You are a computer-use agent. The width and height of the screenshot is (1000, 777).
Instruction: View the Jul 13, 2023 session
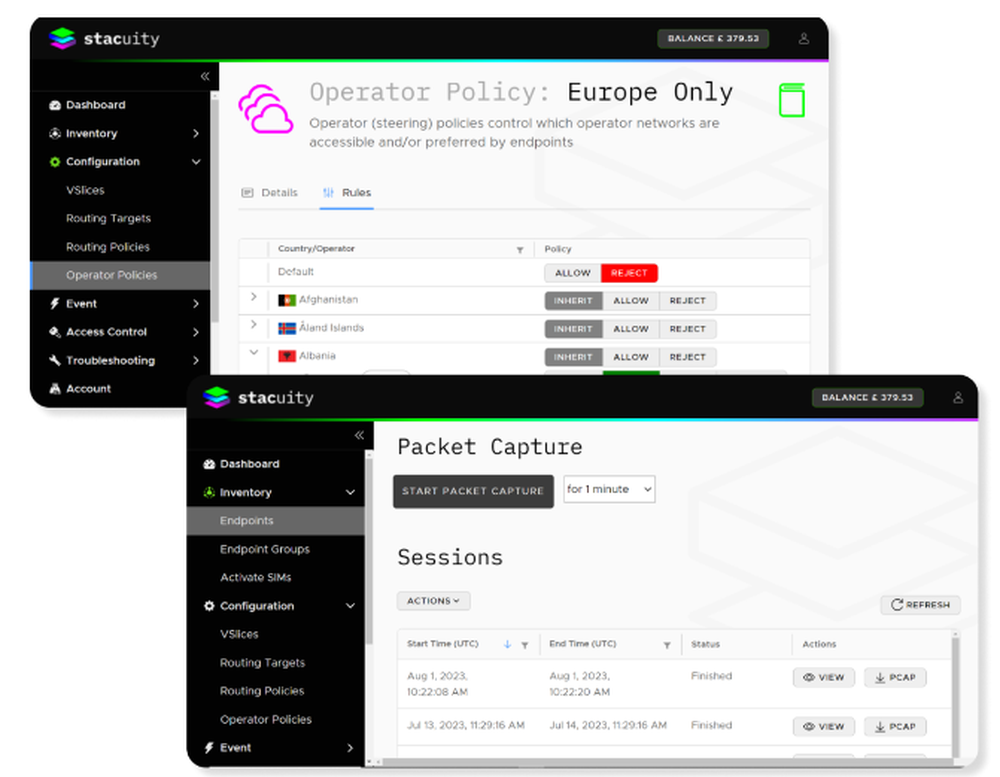pos(823,727)
